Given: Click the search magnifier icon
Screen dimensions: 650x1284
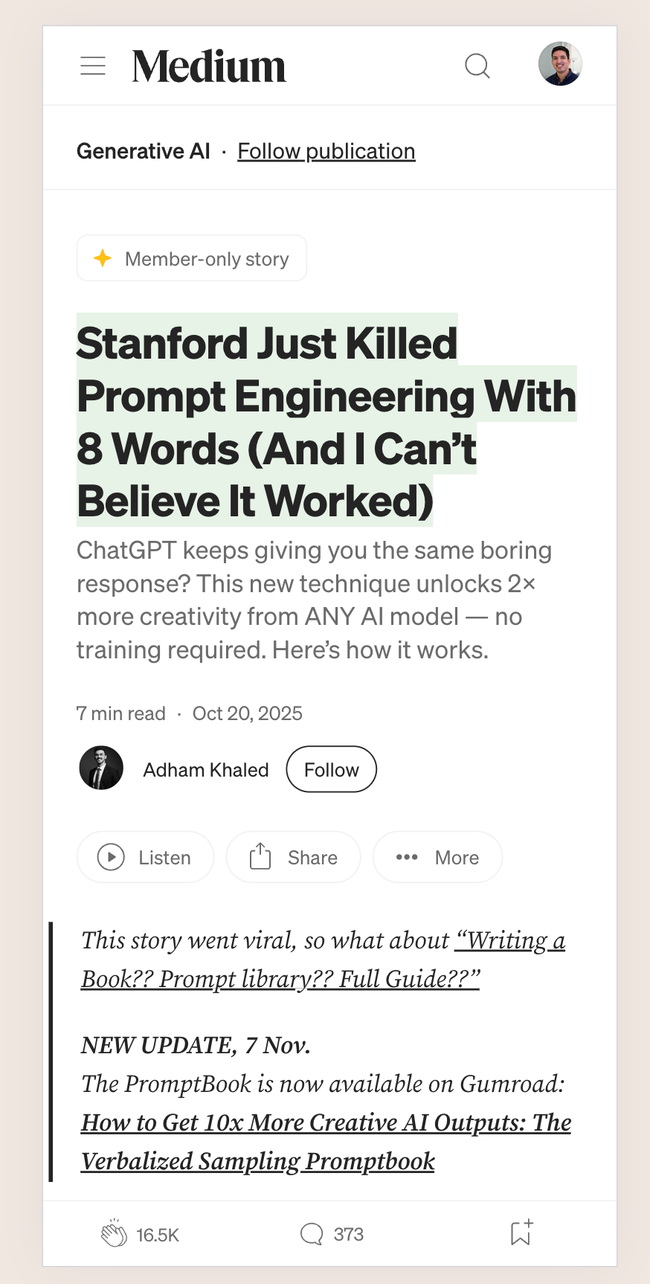Looking at the screenshot, I should click(x=478, y=66).
